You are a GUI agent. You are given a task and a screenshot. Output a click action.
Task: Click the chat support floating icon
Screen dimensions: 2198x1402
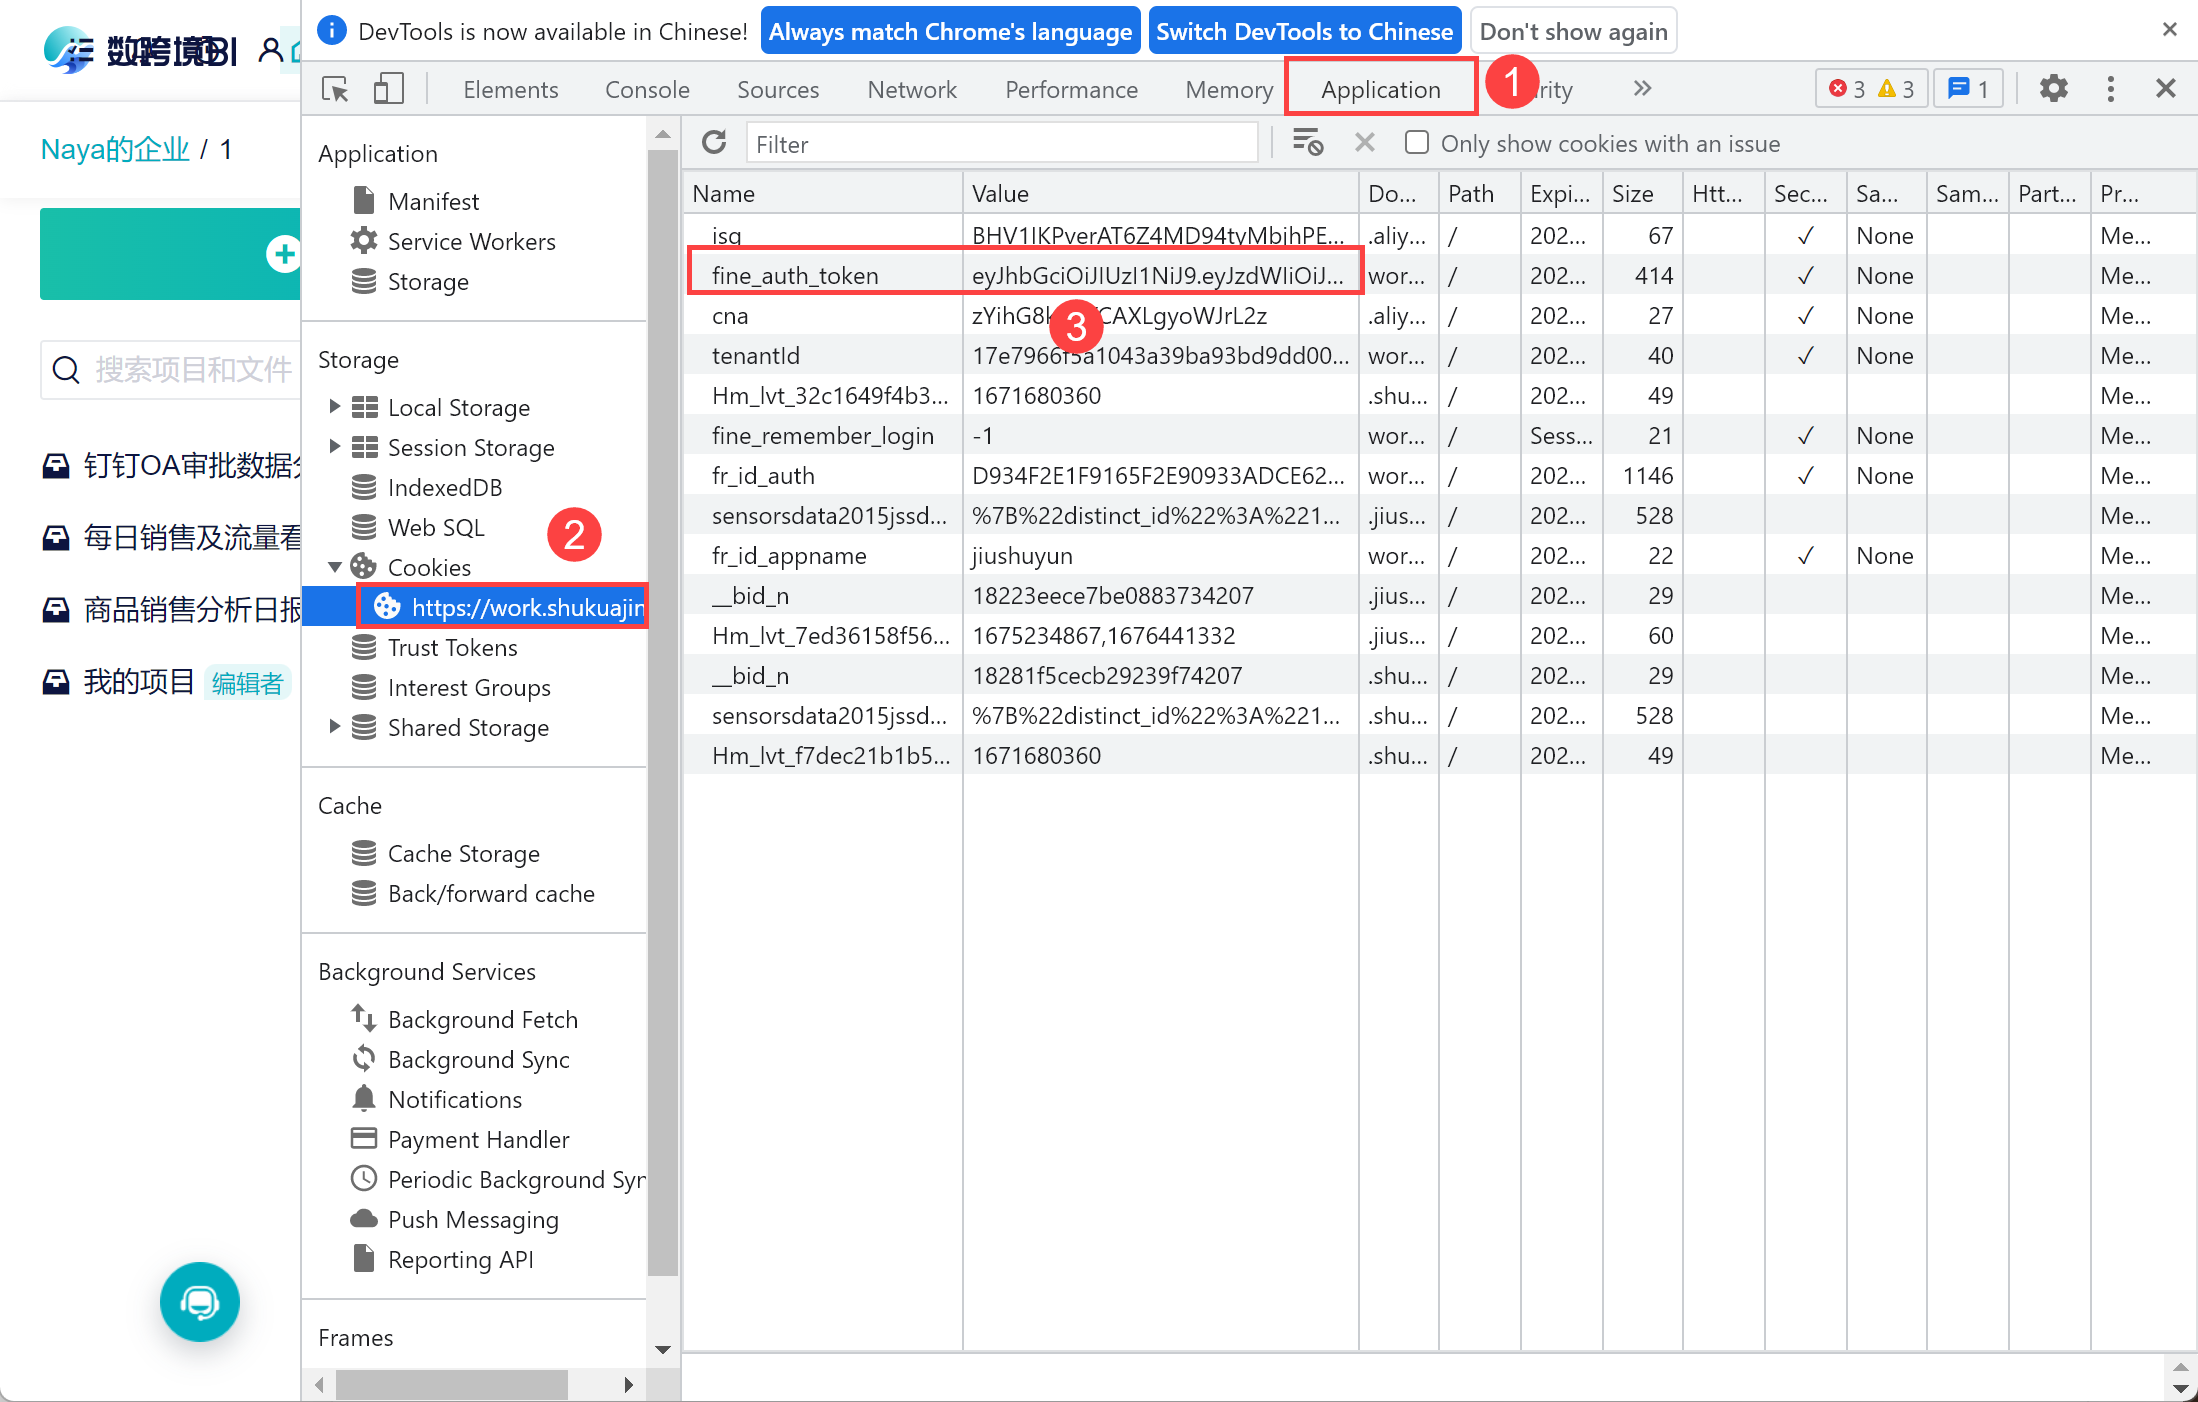pyautogui.click(x=200, y=1301)
